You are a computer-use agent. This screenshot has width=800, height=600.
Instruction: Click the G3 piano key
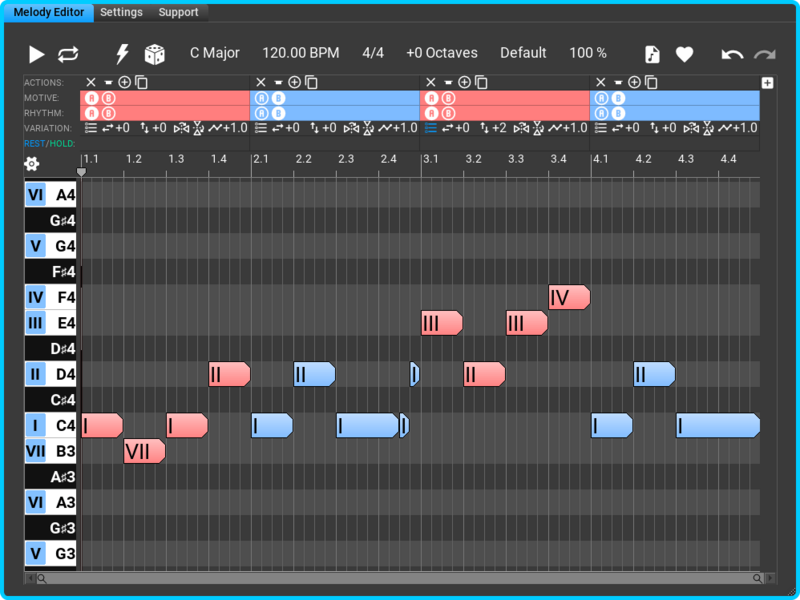coord(51,553)
